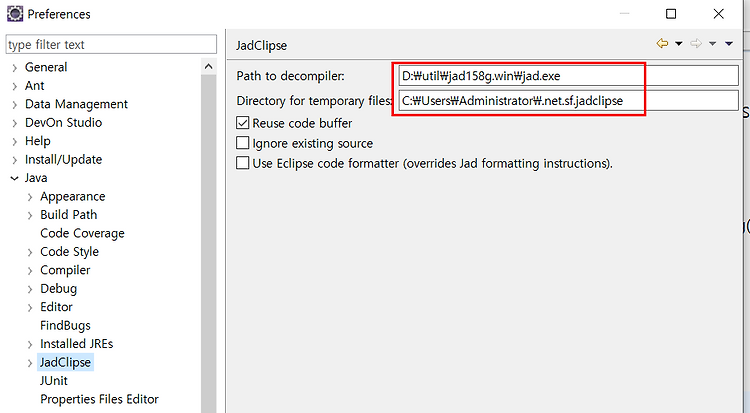The height and width of the screenshot is (413, 750).
Task: Expand the Editor node
Action: pos(30,307)
